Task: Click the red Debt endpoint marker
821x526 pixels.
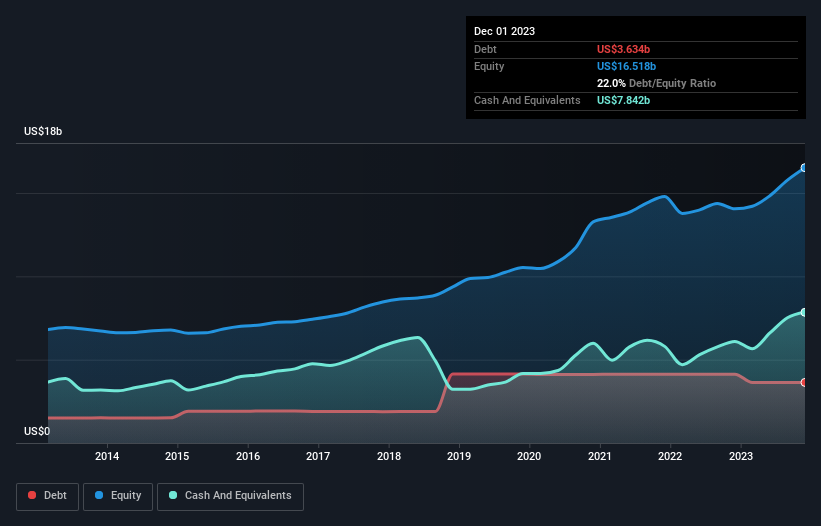Action: (804, 383)
